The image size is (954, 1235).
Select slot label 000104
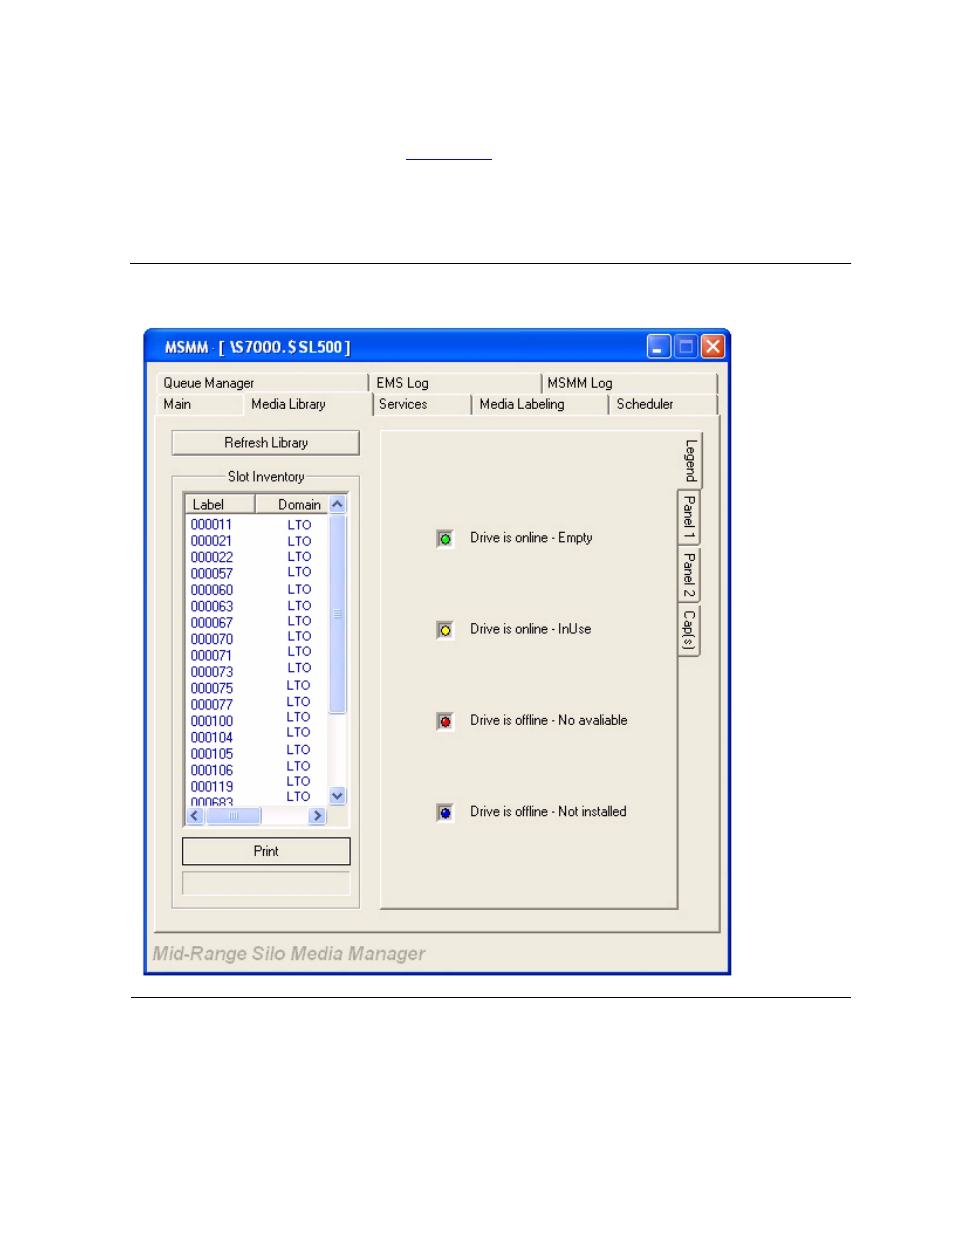click(x=211, y=737)
